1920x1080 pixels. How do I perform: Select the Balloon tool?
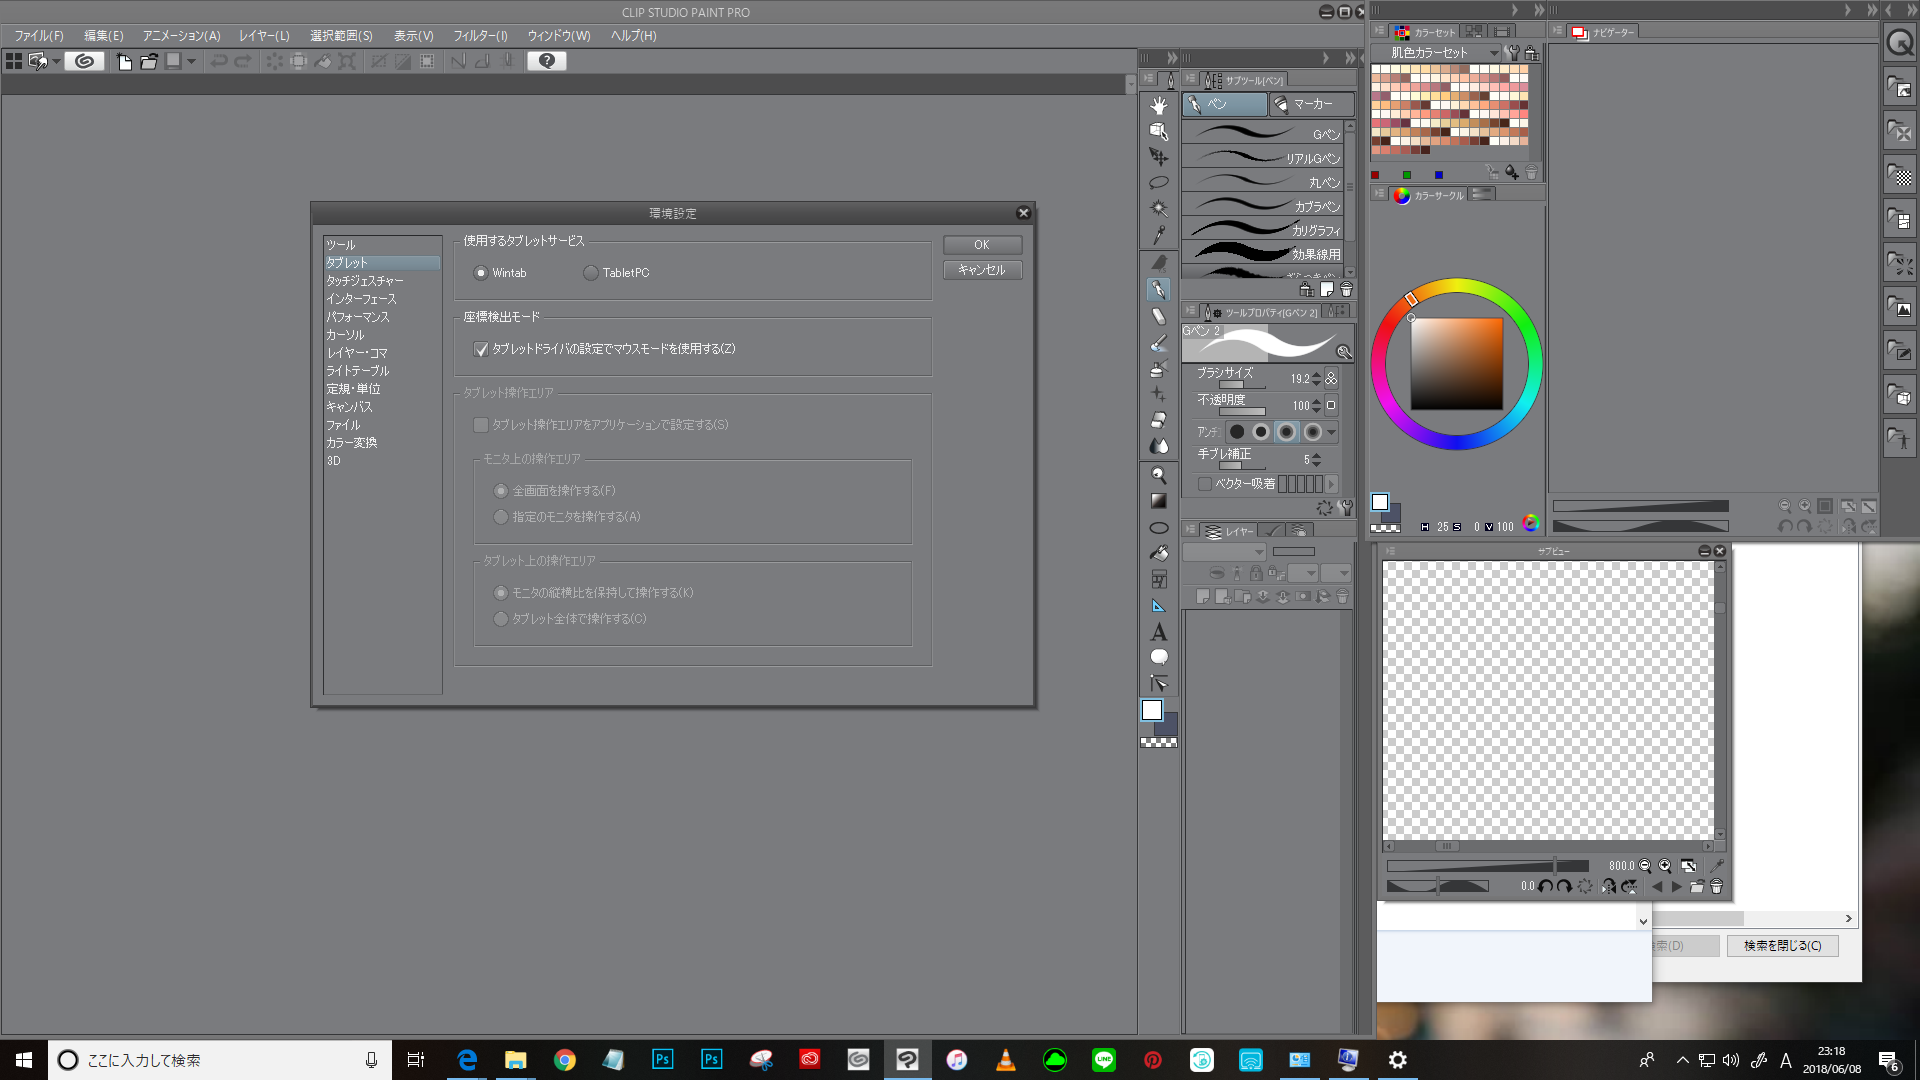coord(1158,657)
